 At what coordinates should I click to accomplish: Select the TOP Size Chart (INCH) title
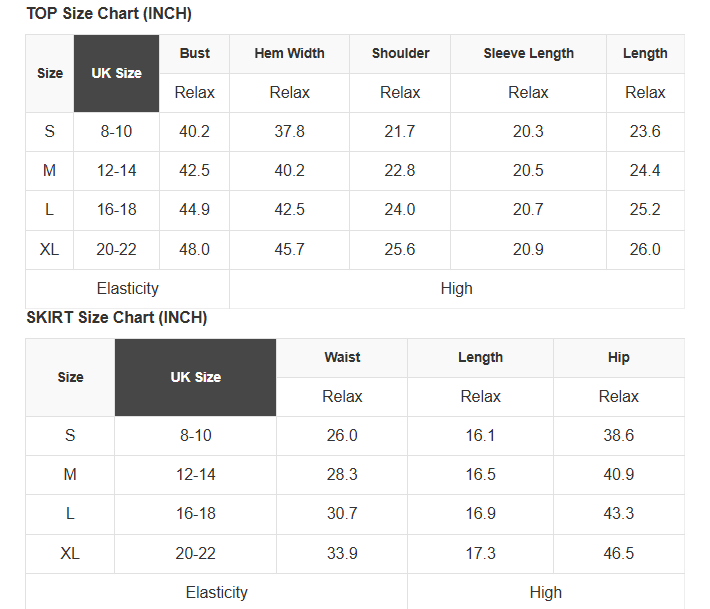point(109,14)
